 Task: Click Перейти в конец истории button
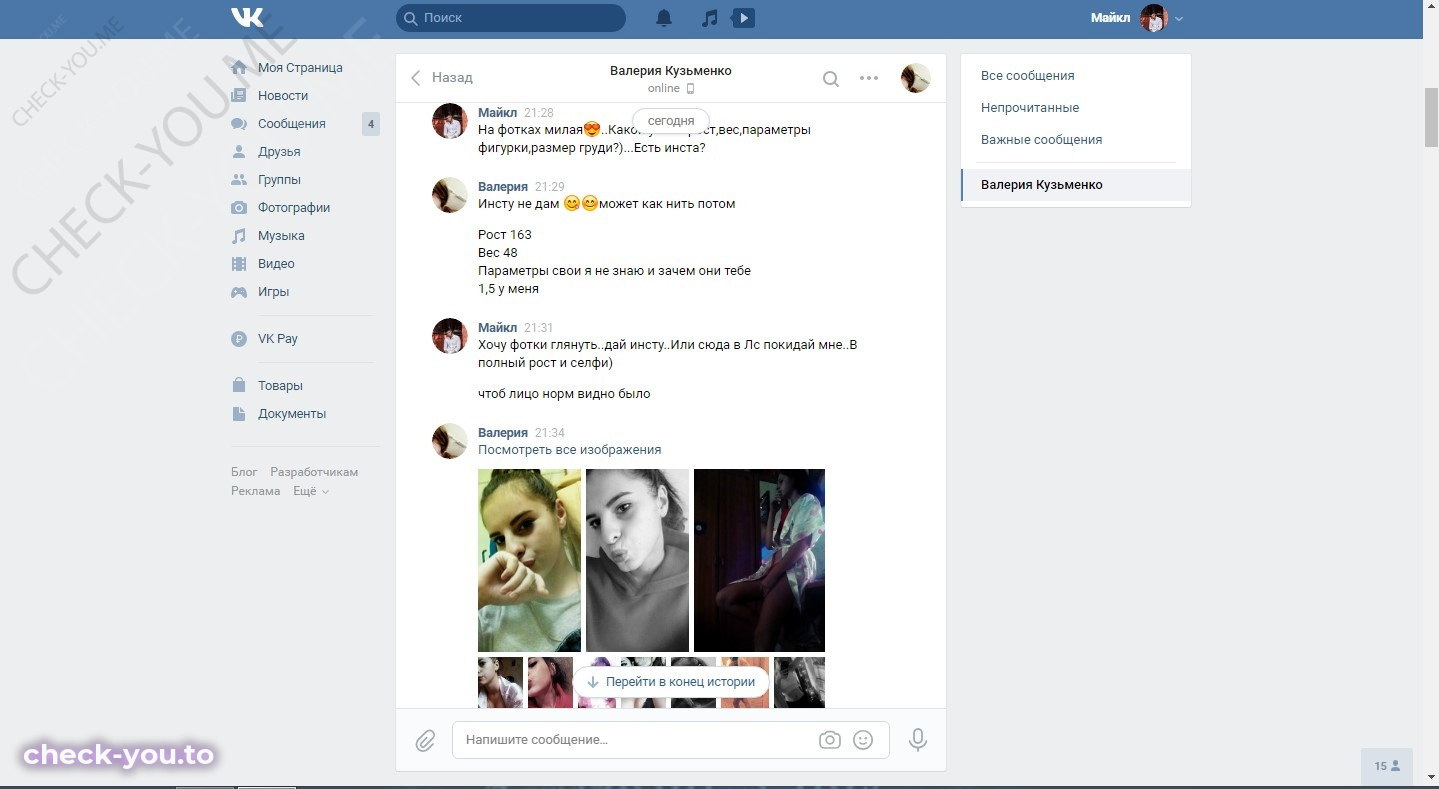tap(671, 682)
